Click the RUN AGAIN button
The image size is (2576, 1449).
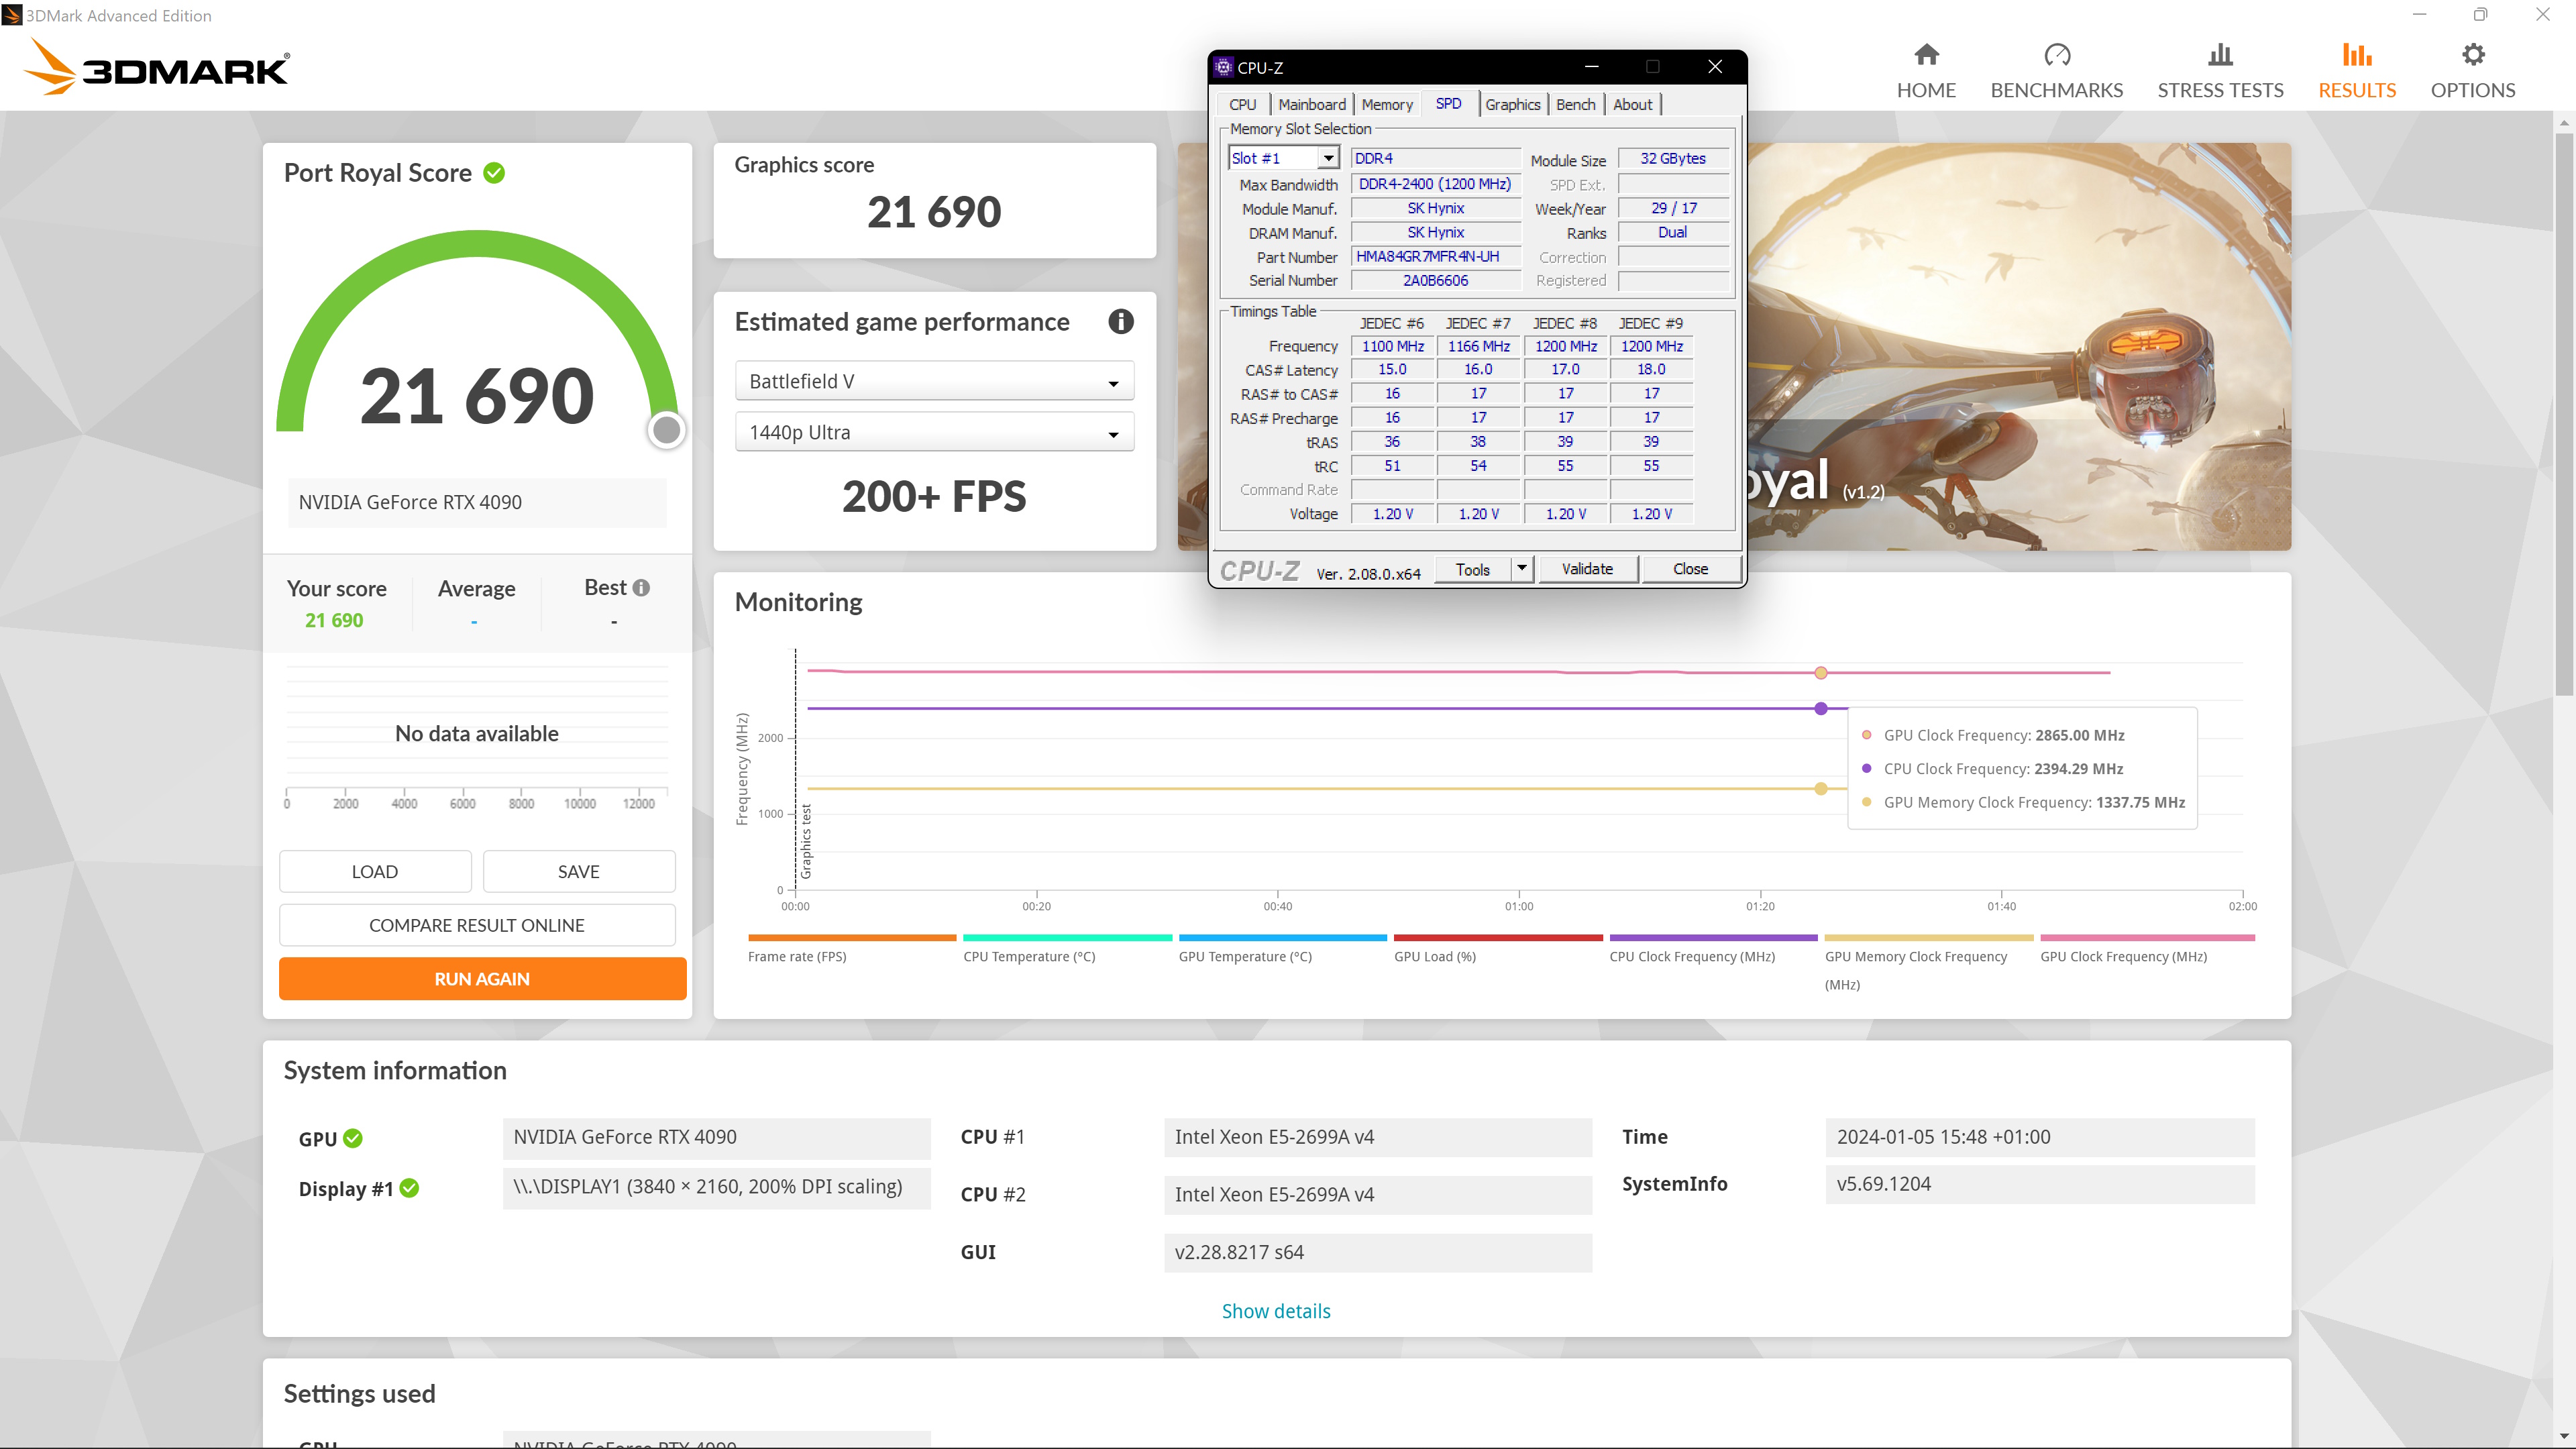pos(482,979)
